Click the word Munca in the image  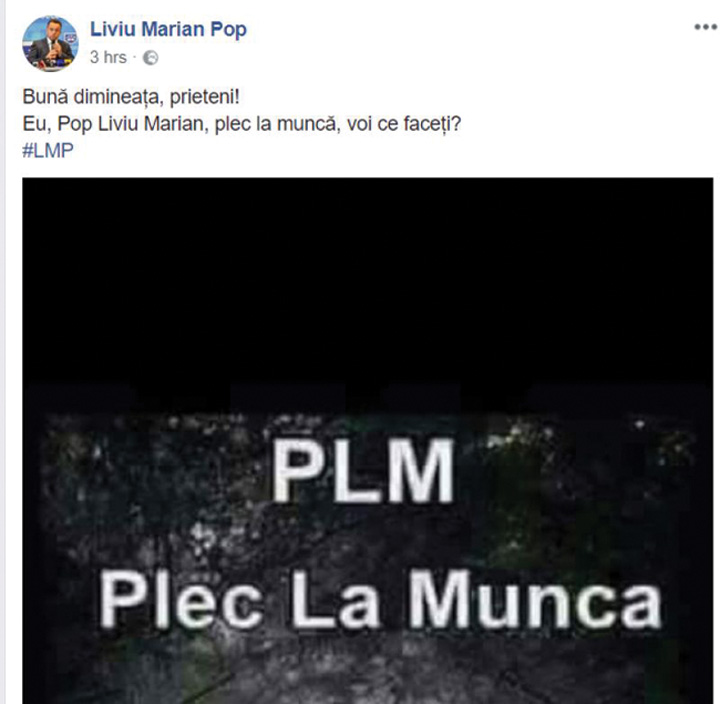point(535,600)
